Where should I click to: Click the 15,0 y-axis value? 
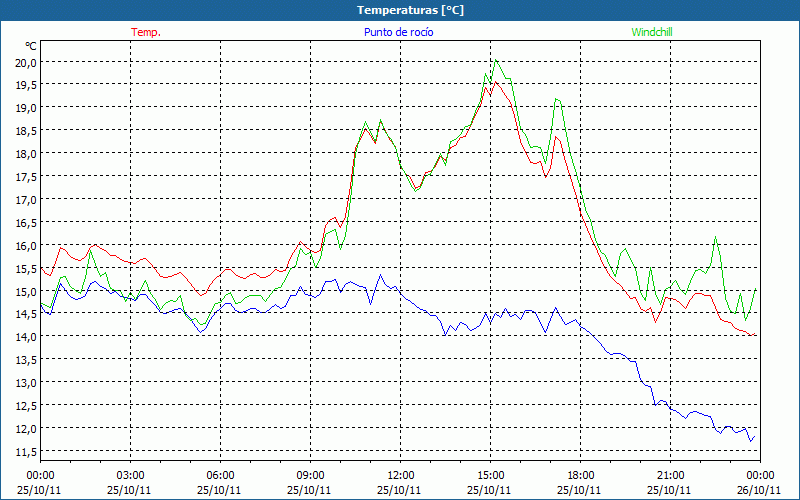click(27, 291)
